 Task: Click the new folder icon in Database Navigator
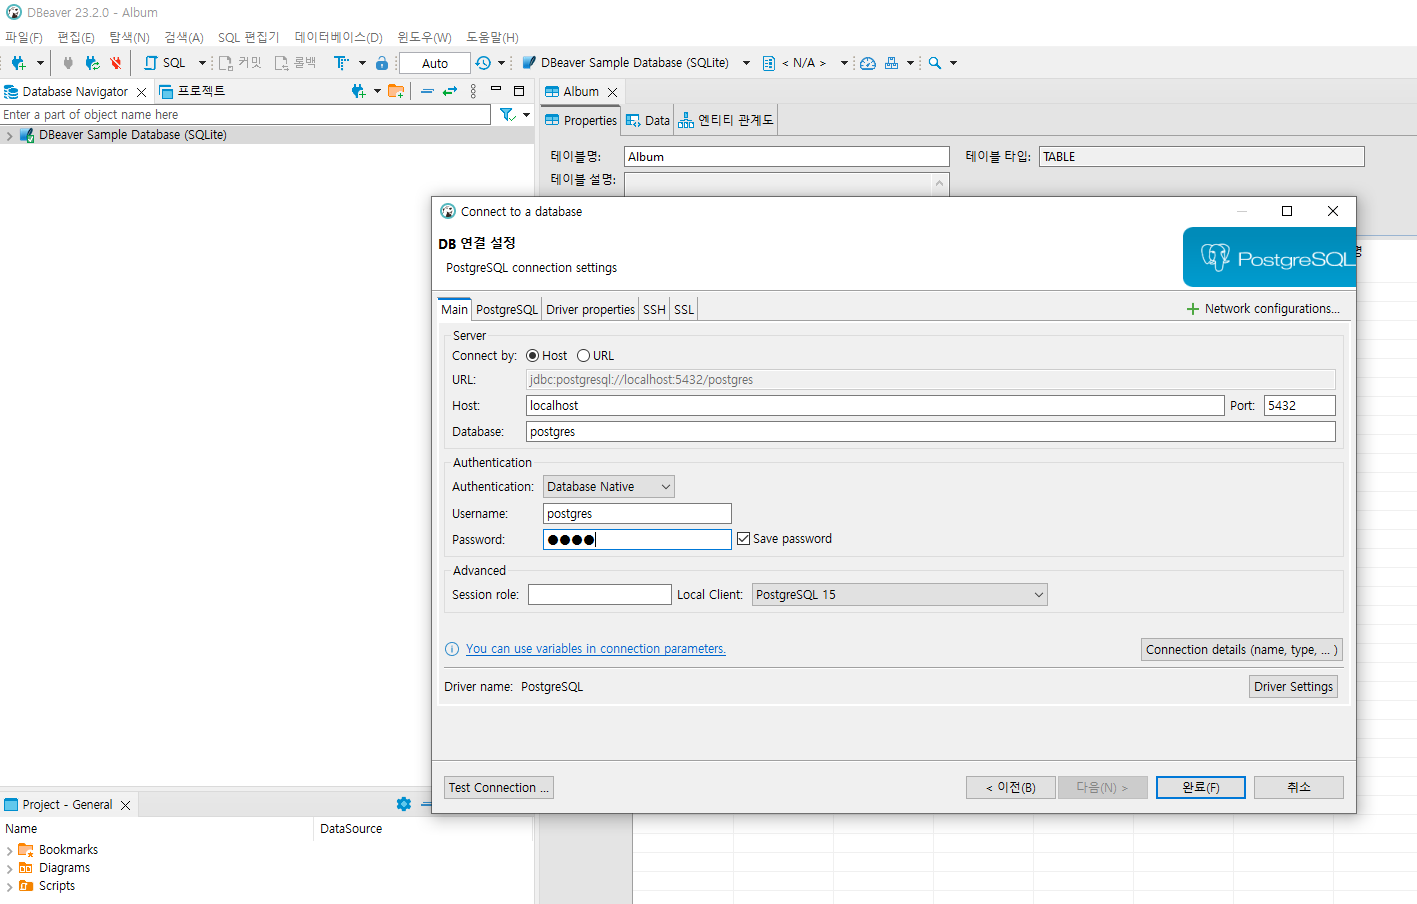point(396,91)
